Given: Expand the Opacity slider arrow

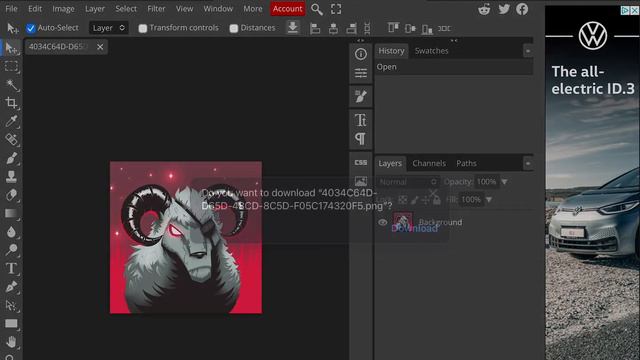Looking at the screenshot, I should click(504, 182).
